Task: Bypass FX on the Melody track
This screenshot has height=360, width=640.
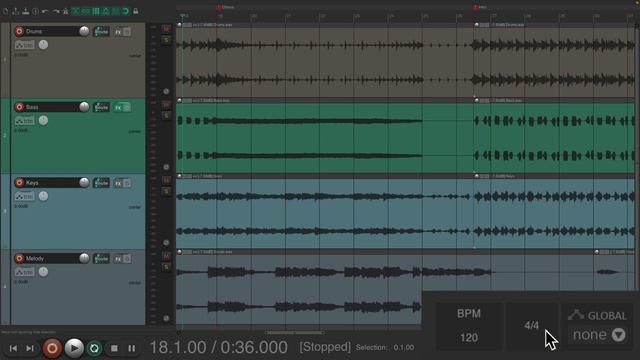Action: click(127, 259)
